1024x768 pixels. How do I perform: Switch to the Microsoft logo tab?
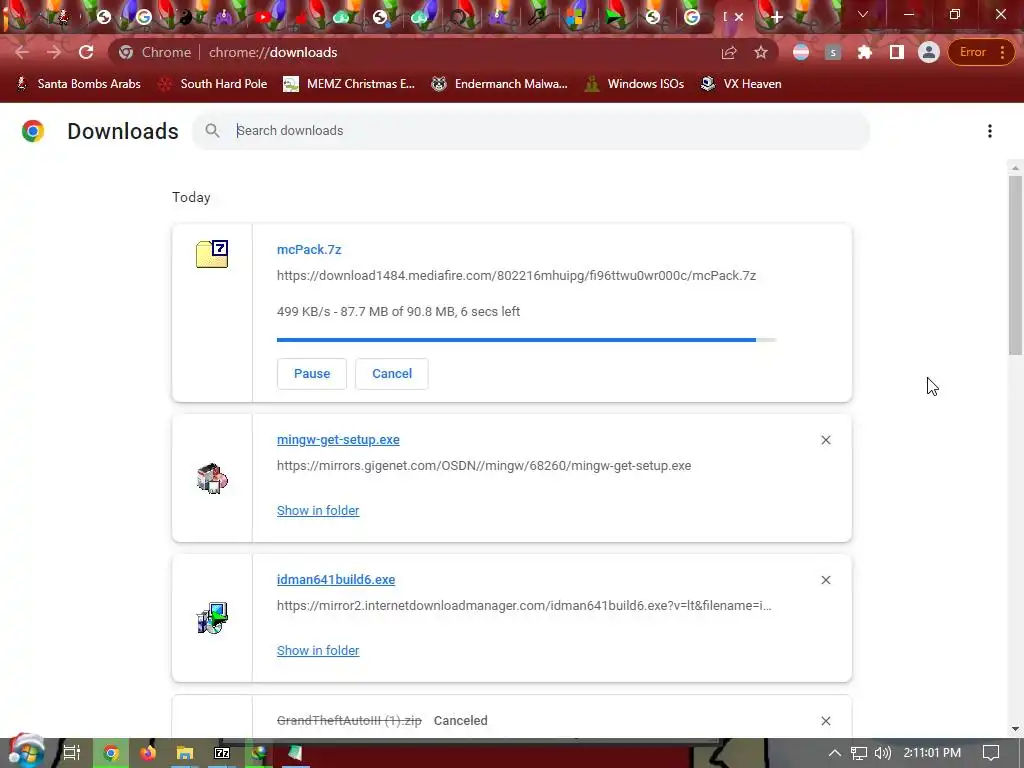pos(574,17)
